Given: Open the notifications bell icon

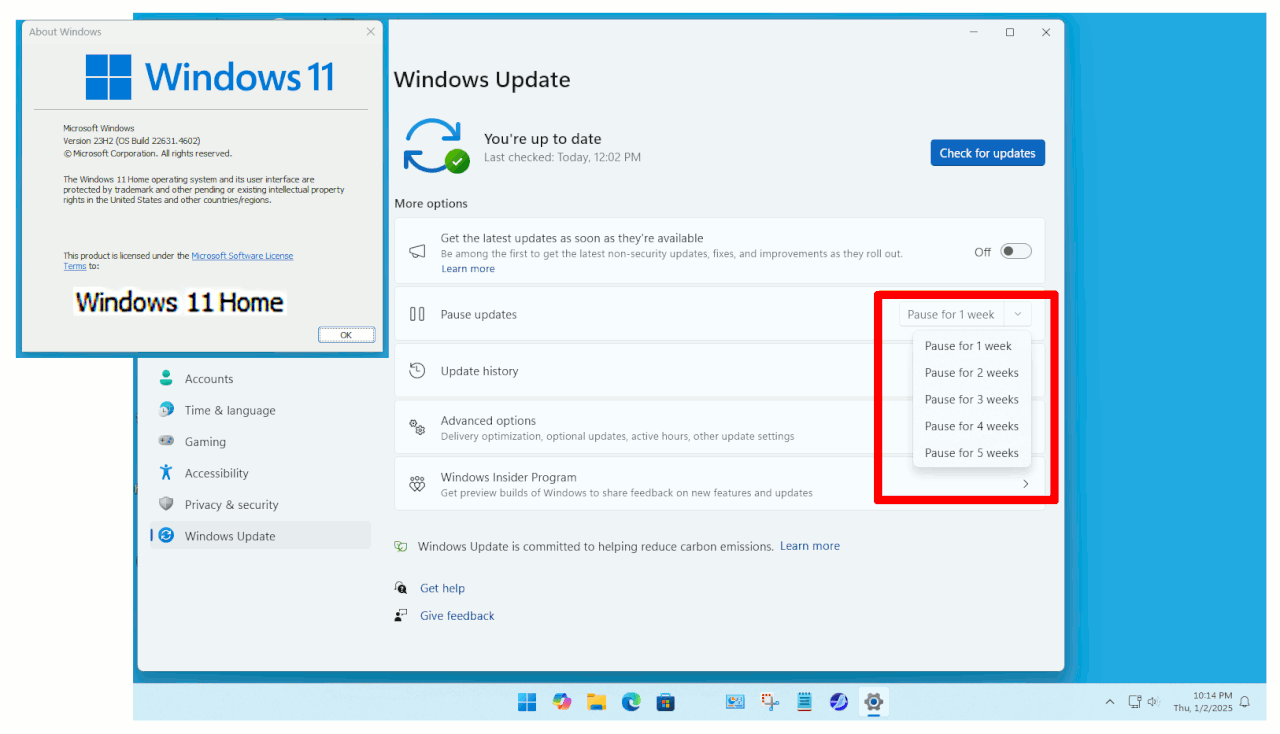Looking at the screenshot, I should pos(1245,702).
